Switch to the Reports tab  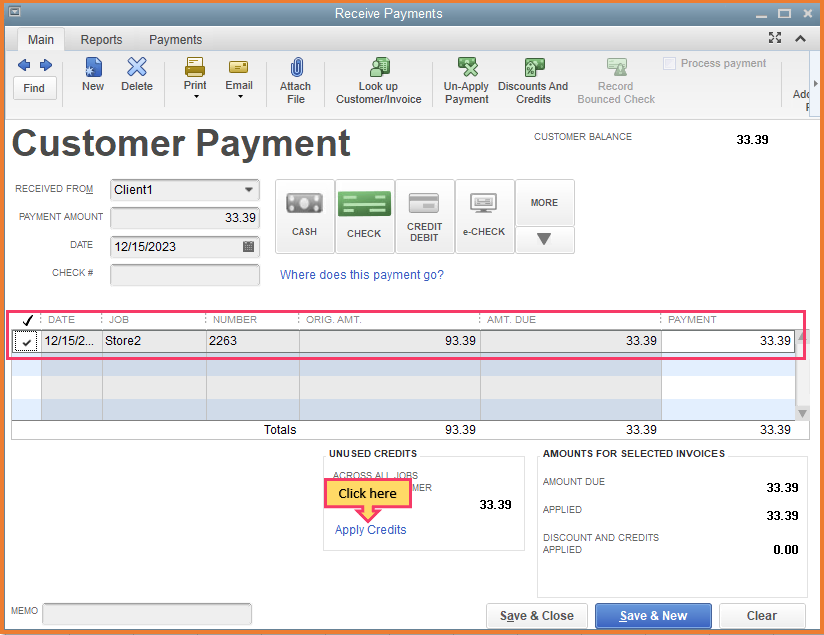(x=101, y=40)
